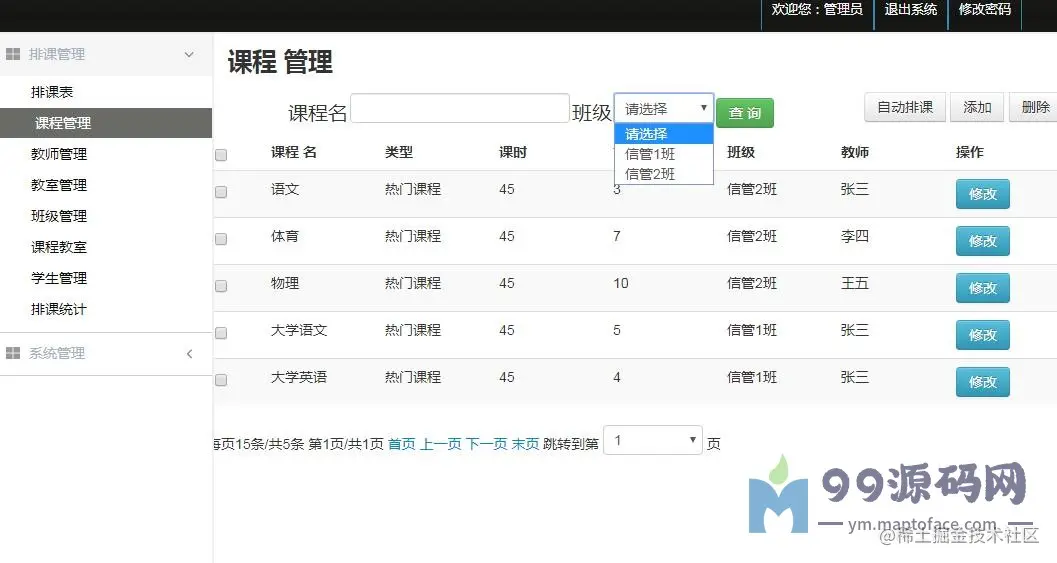1057x563 pixels.
Task: Click the 类型 column header
Action: point(399,152)
